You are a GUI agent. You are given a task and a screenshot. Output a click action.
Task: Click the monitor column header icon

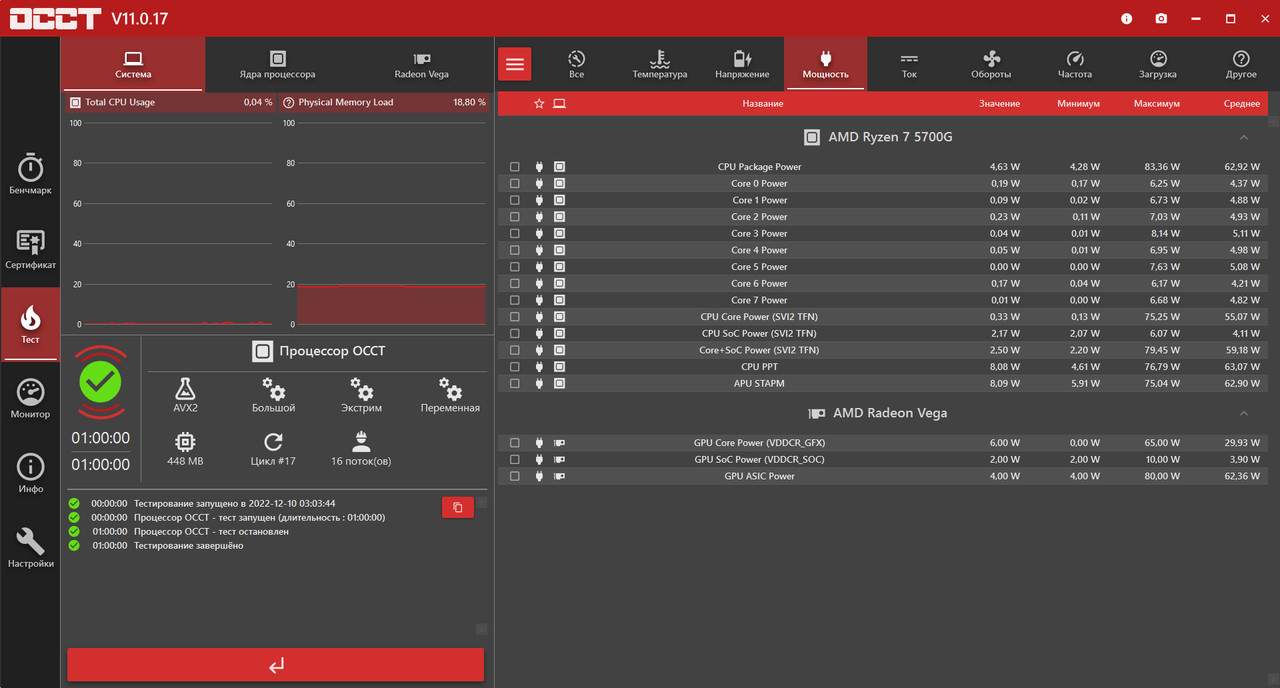[559, 103]
